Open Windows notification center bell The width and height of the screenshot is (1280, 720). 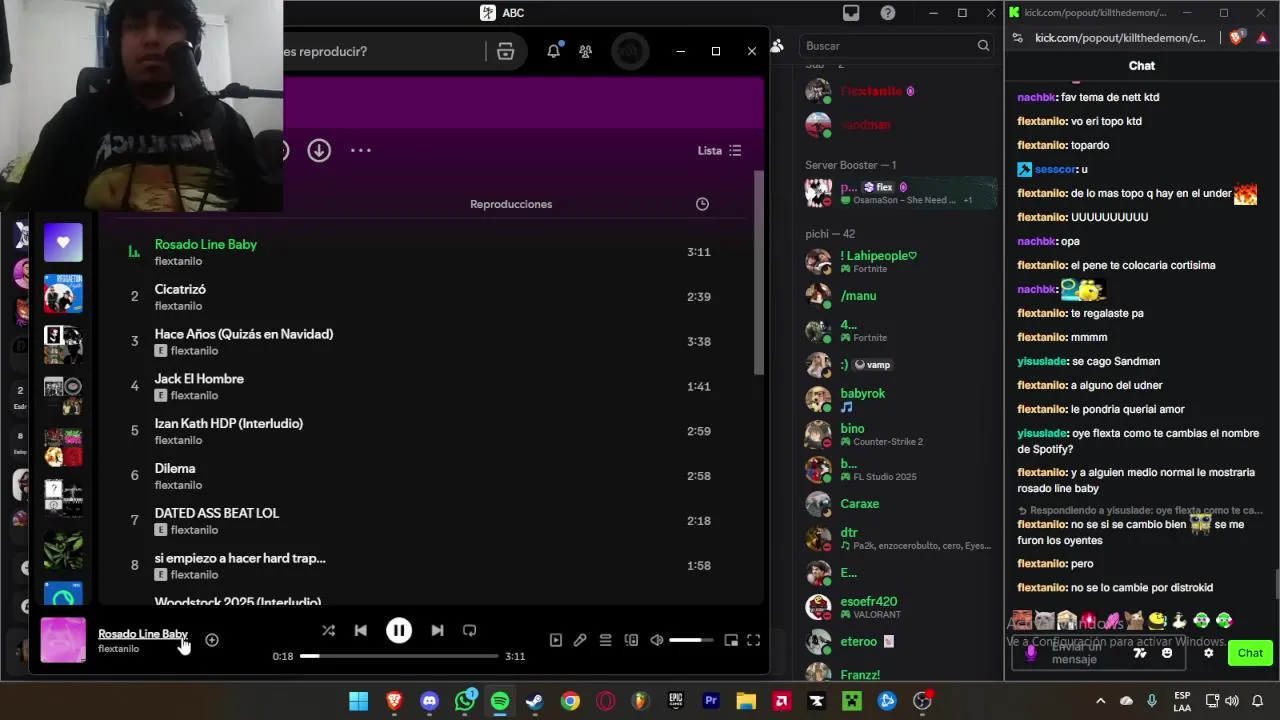click(1258, 701)
